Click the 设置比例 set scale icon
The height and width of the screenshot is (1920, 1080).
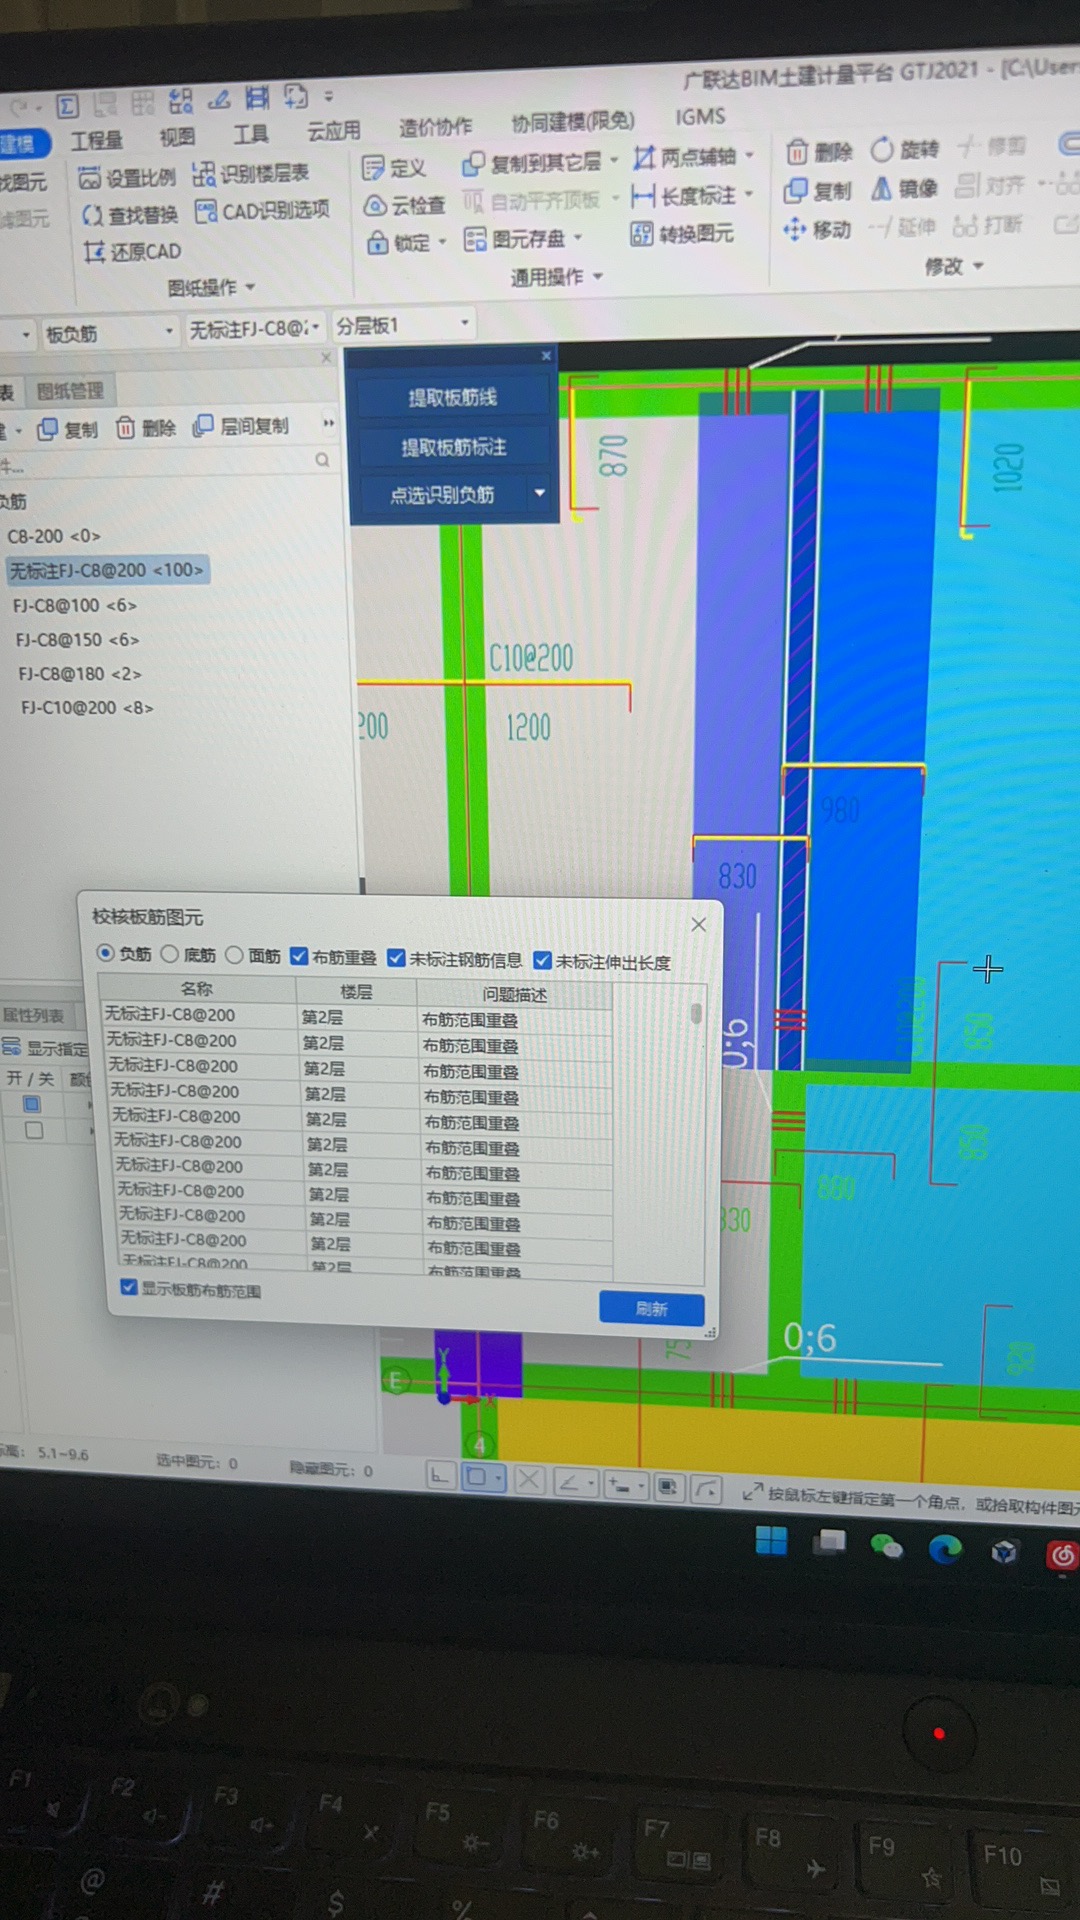89,178
